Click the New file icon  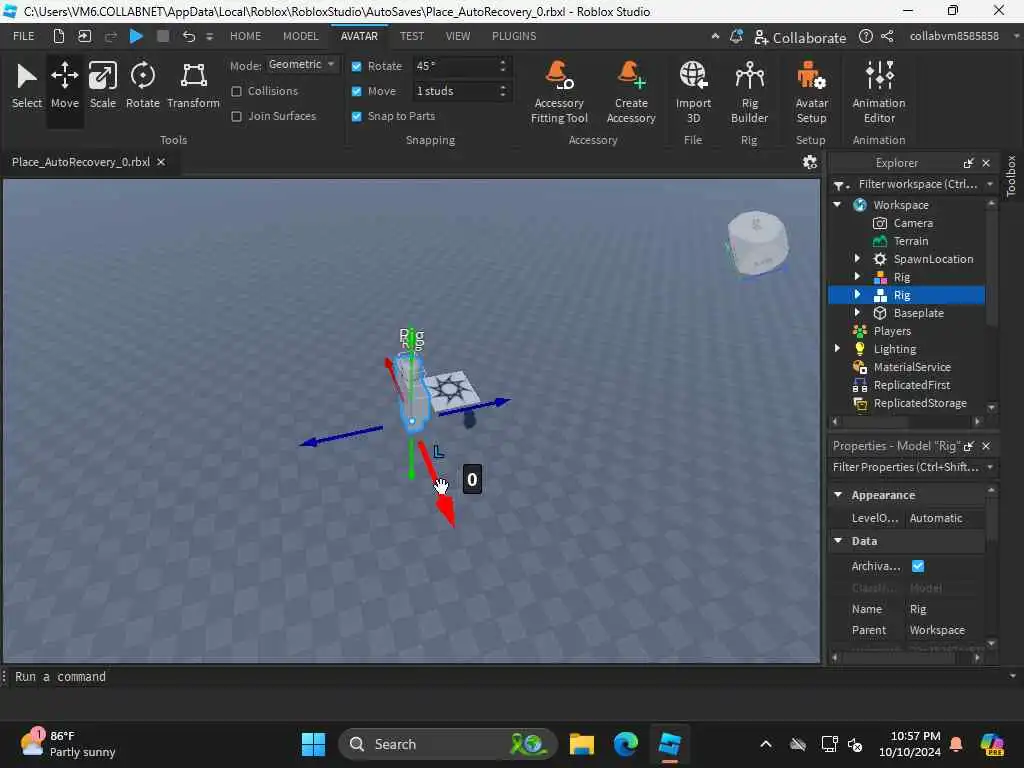pos(58,36)
